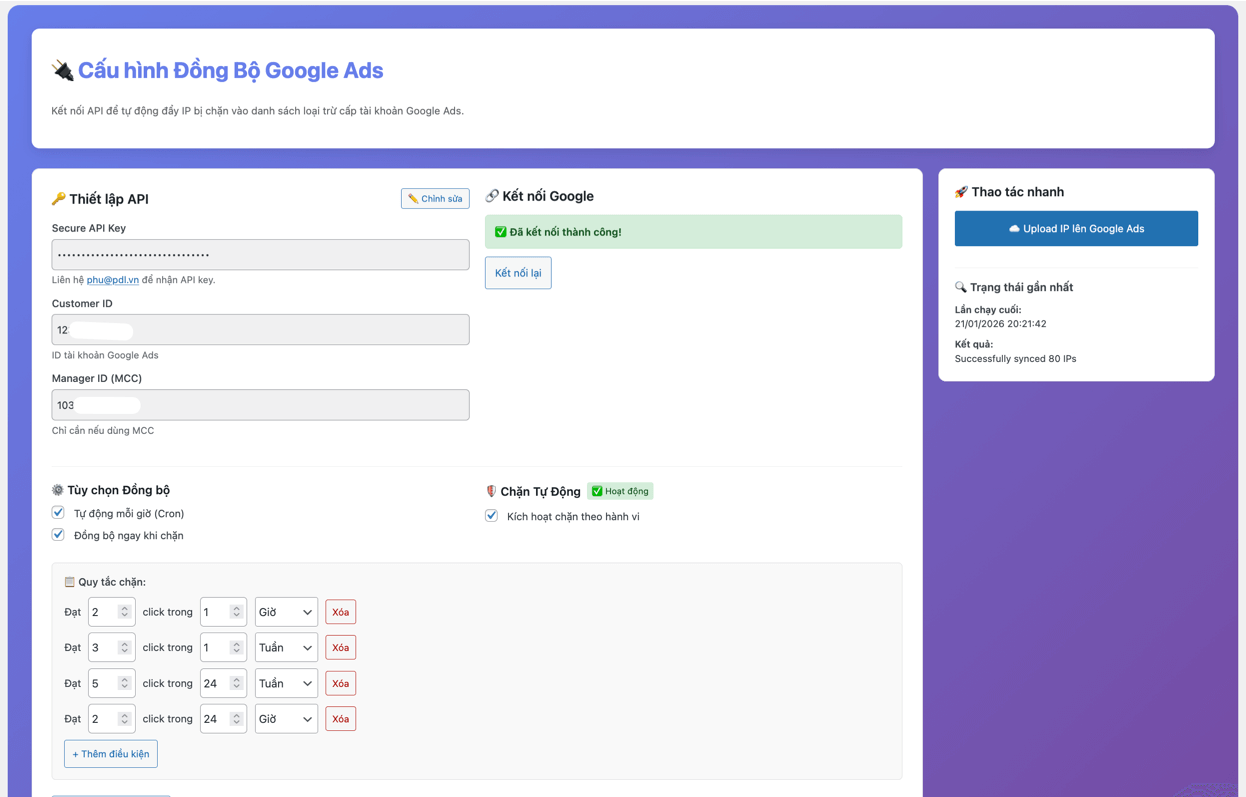Click the Lần chạy cuối: label
1246x797 pixels.
click(988, 310)
